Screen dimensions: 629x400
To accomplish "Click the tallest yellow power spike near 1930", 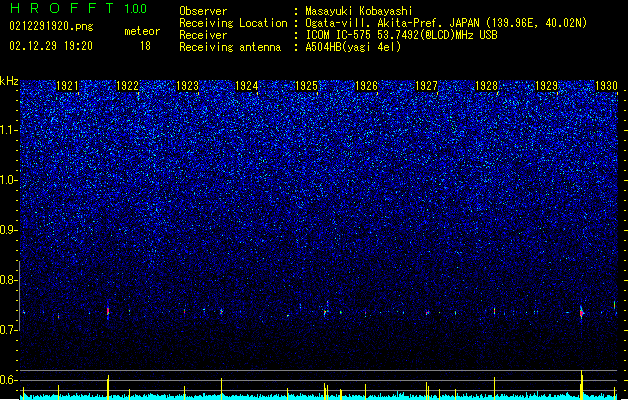I will (x=582, y=385).
